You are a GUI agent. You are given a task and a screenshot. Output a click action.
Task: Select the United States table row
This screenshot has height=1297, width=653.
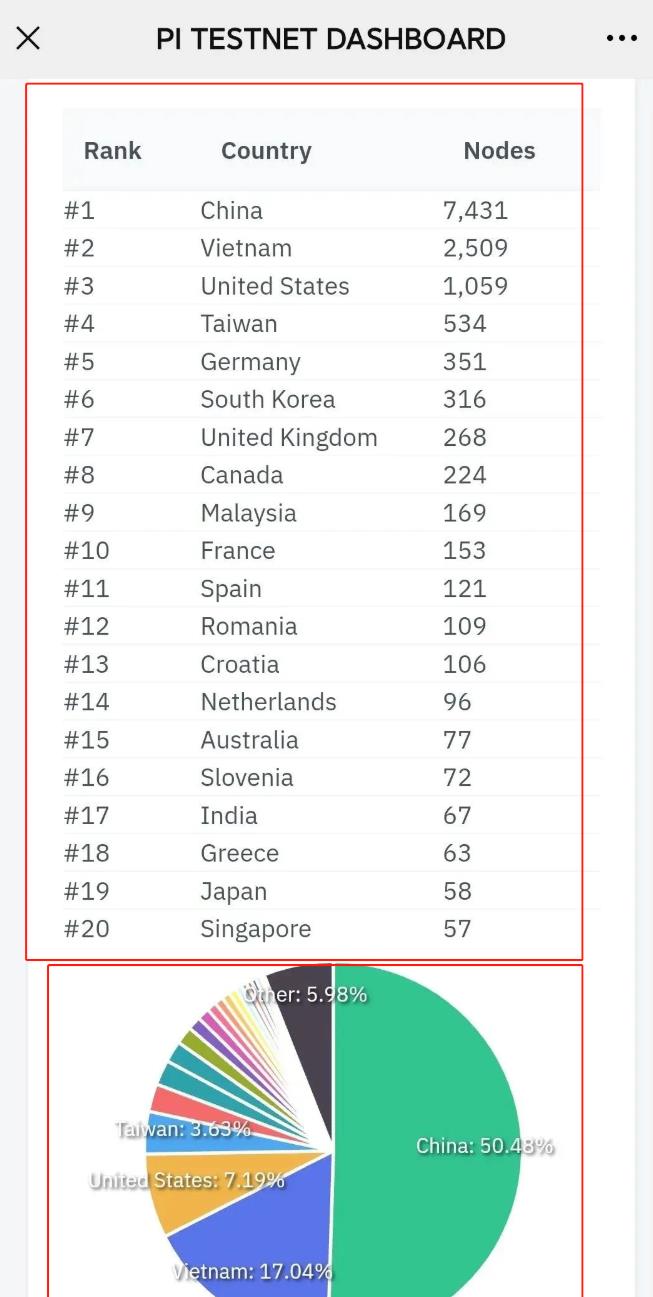[332, 286]
